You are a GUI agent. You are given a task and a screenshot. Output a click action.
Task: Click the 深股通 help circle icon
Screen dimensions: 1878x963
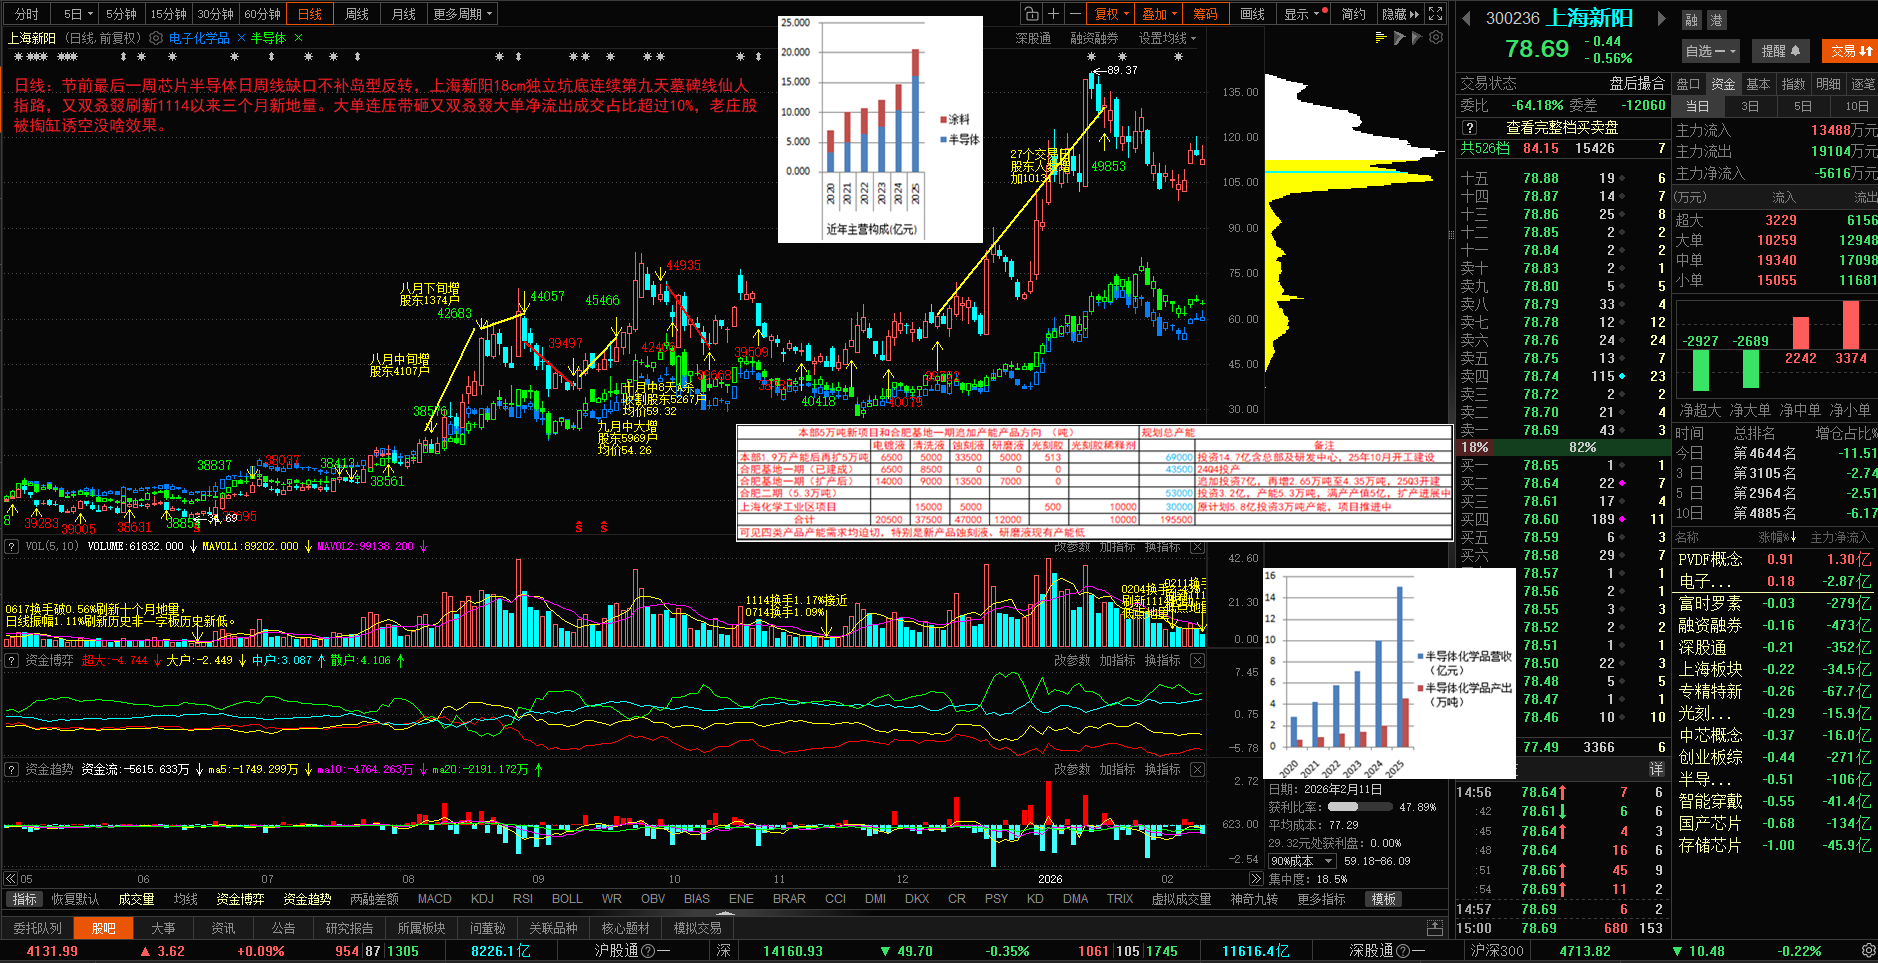coord(1403,951)
